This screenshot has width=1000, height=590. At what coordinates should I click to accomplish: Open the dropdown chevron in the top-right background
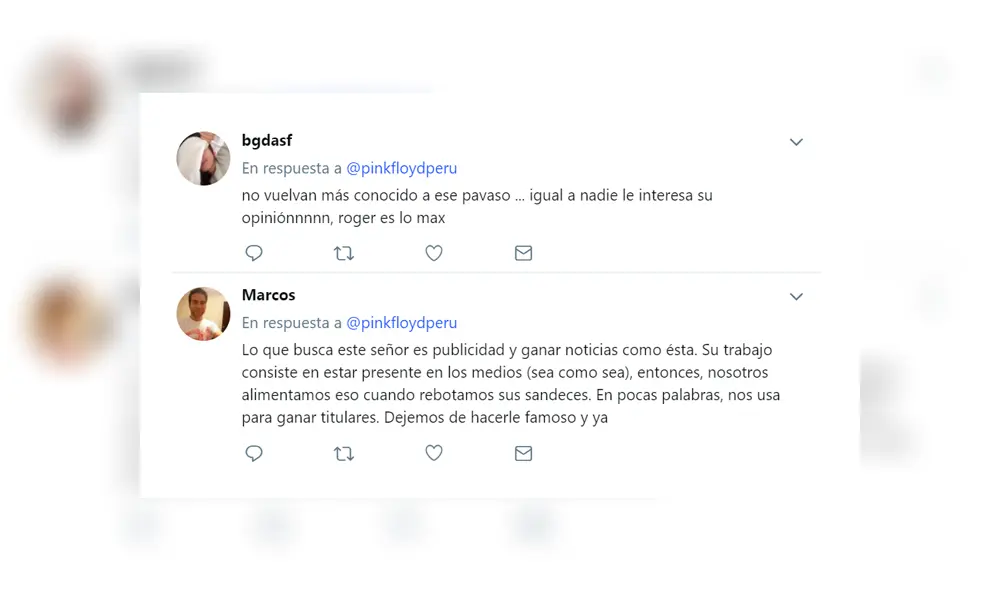(931, 71)
